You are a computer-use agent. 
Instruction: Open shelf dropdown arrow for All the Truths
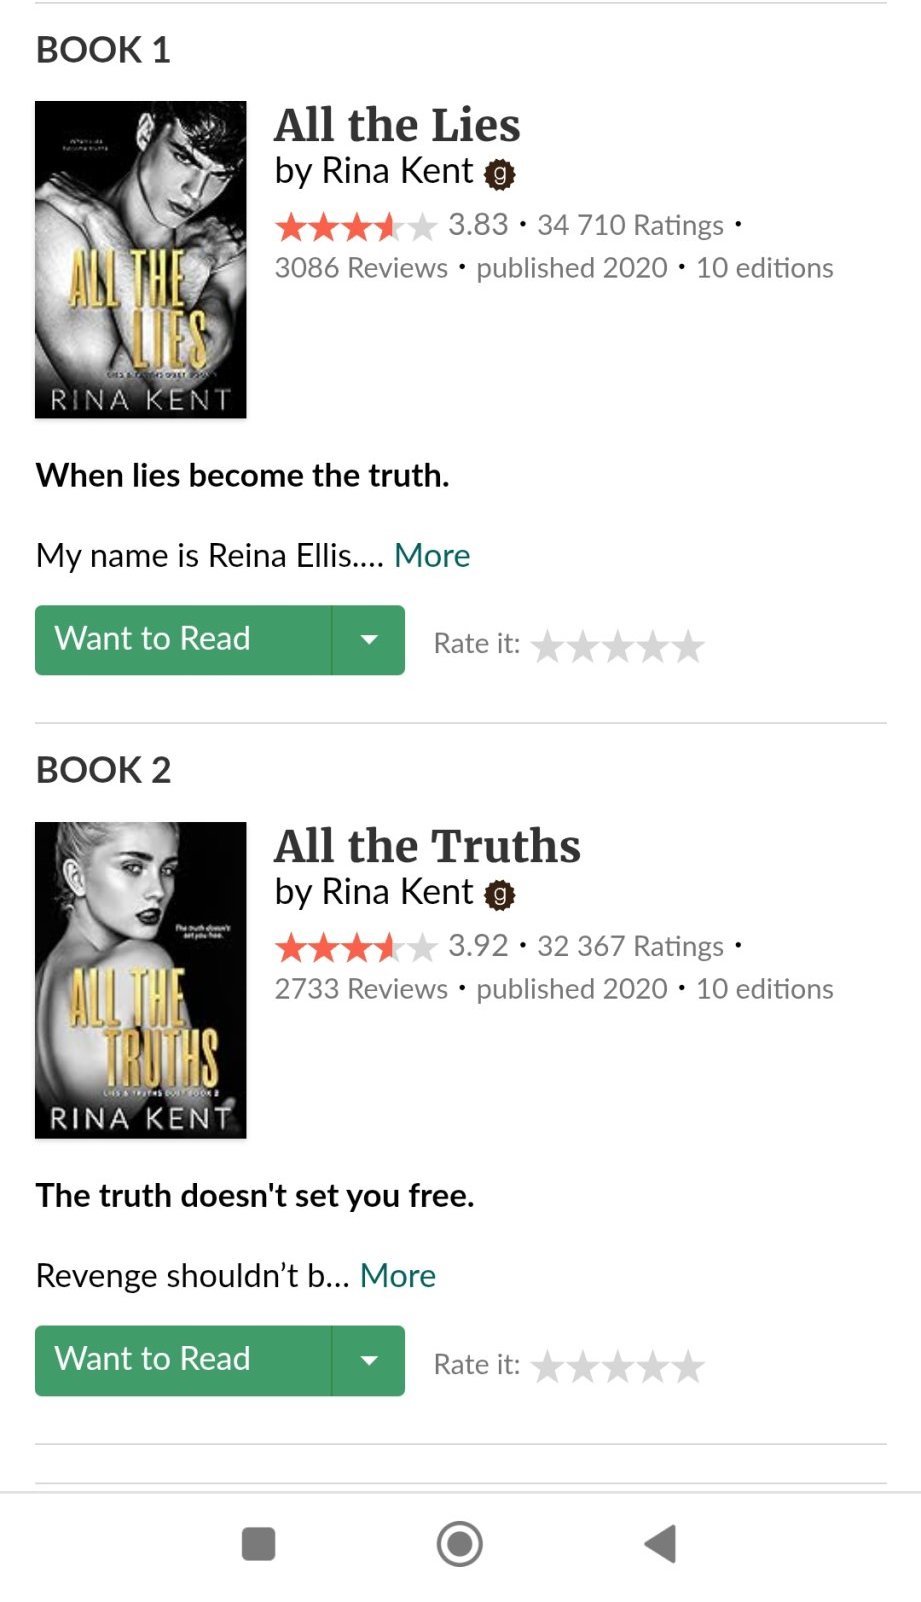click(369, 1361)
